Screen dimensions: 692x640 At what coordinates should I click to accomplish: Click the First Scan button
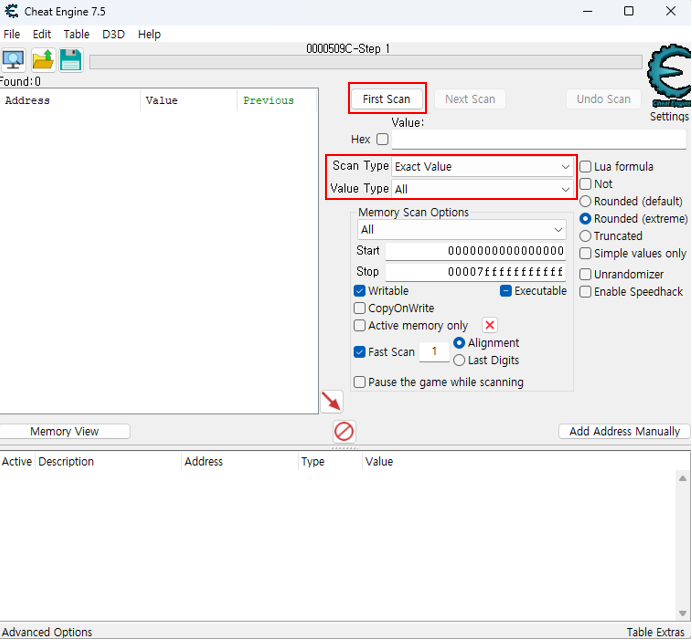[x=387, y=99]
